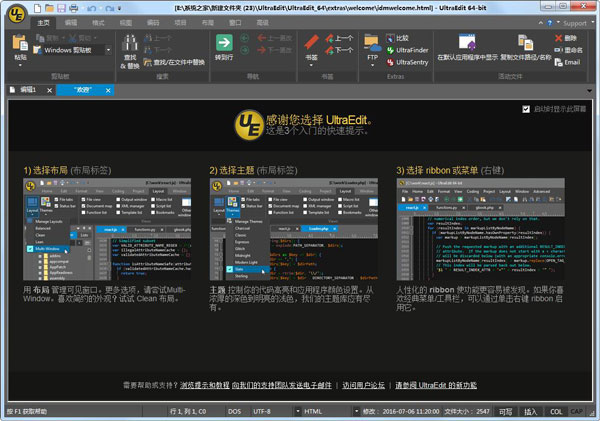Open the UltraEdit new features link (请参阅 UltraEdit 的新功能)
Viewport: 600px width, 421px height.
point(436,385)
